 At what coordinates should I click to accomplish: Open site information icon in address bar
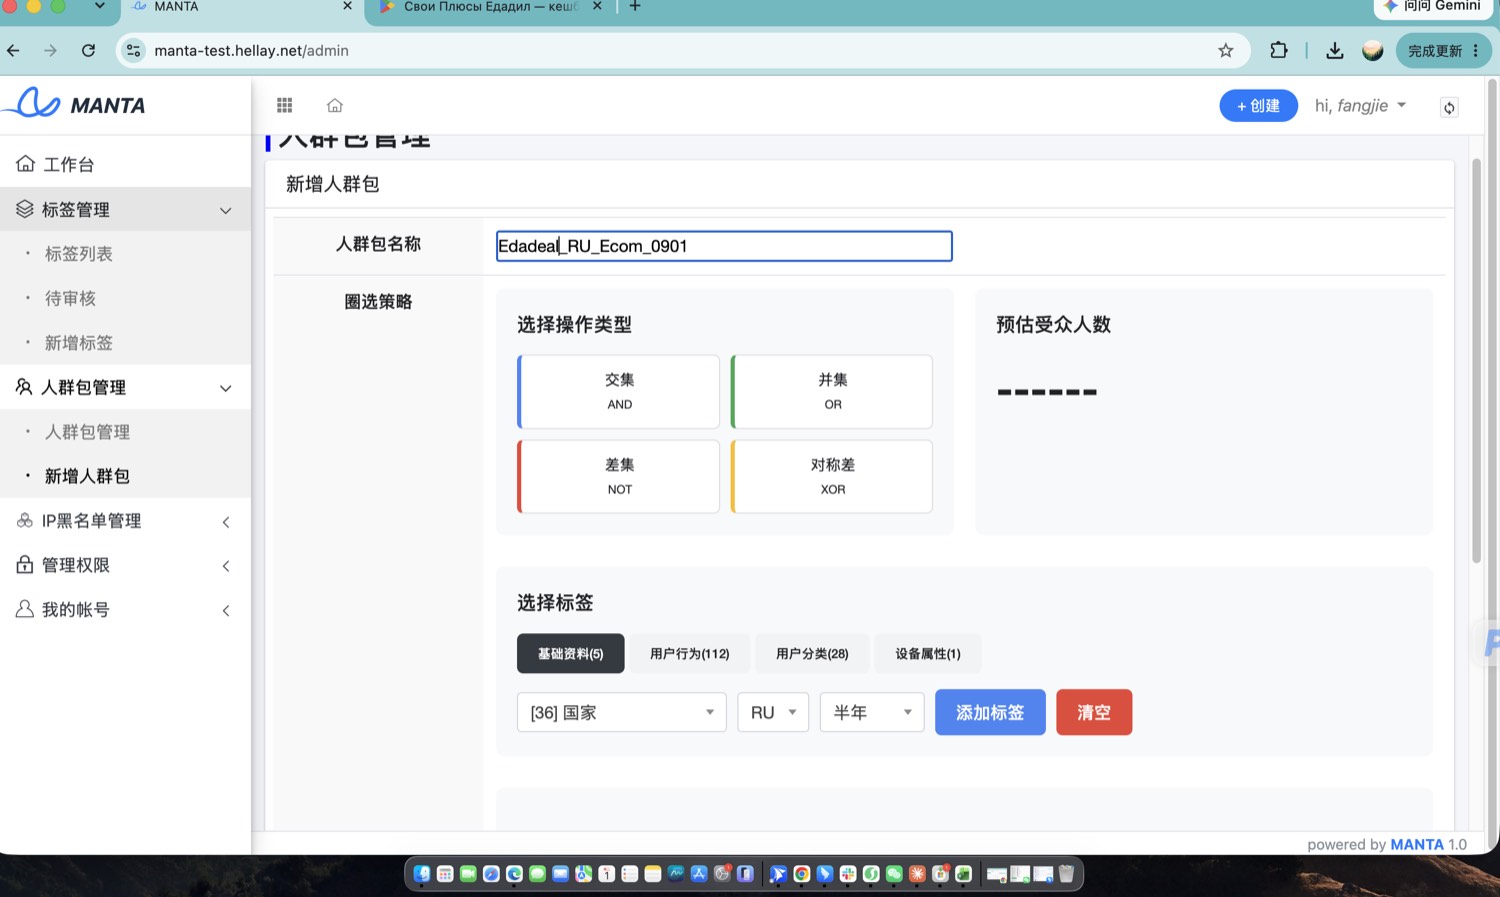pos(134,50)
